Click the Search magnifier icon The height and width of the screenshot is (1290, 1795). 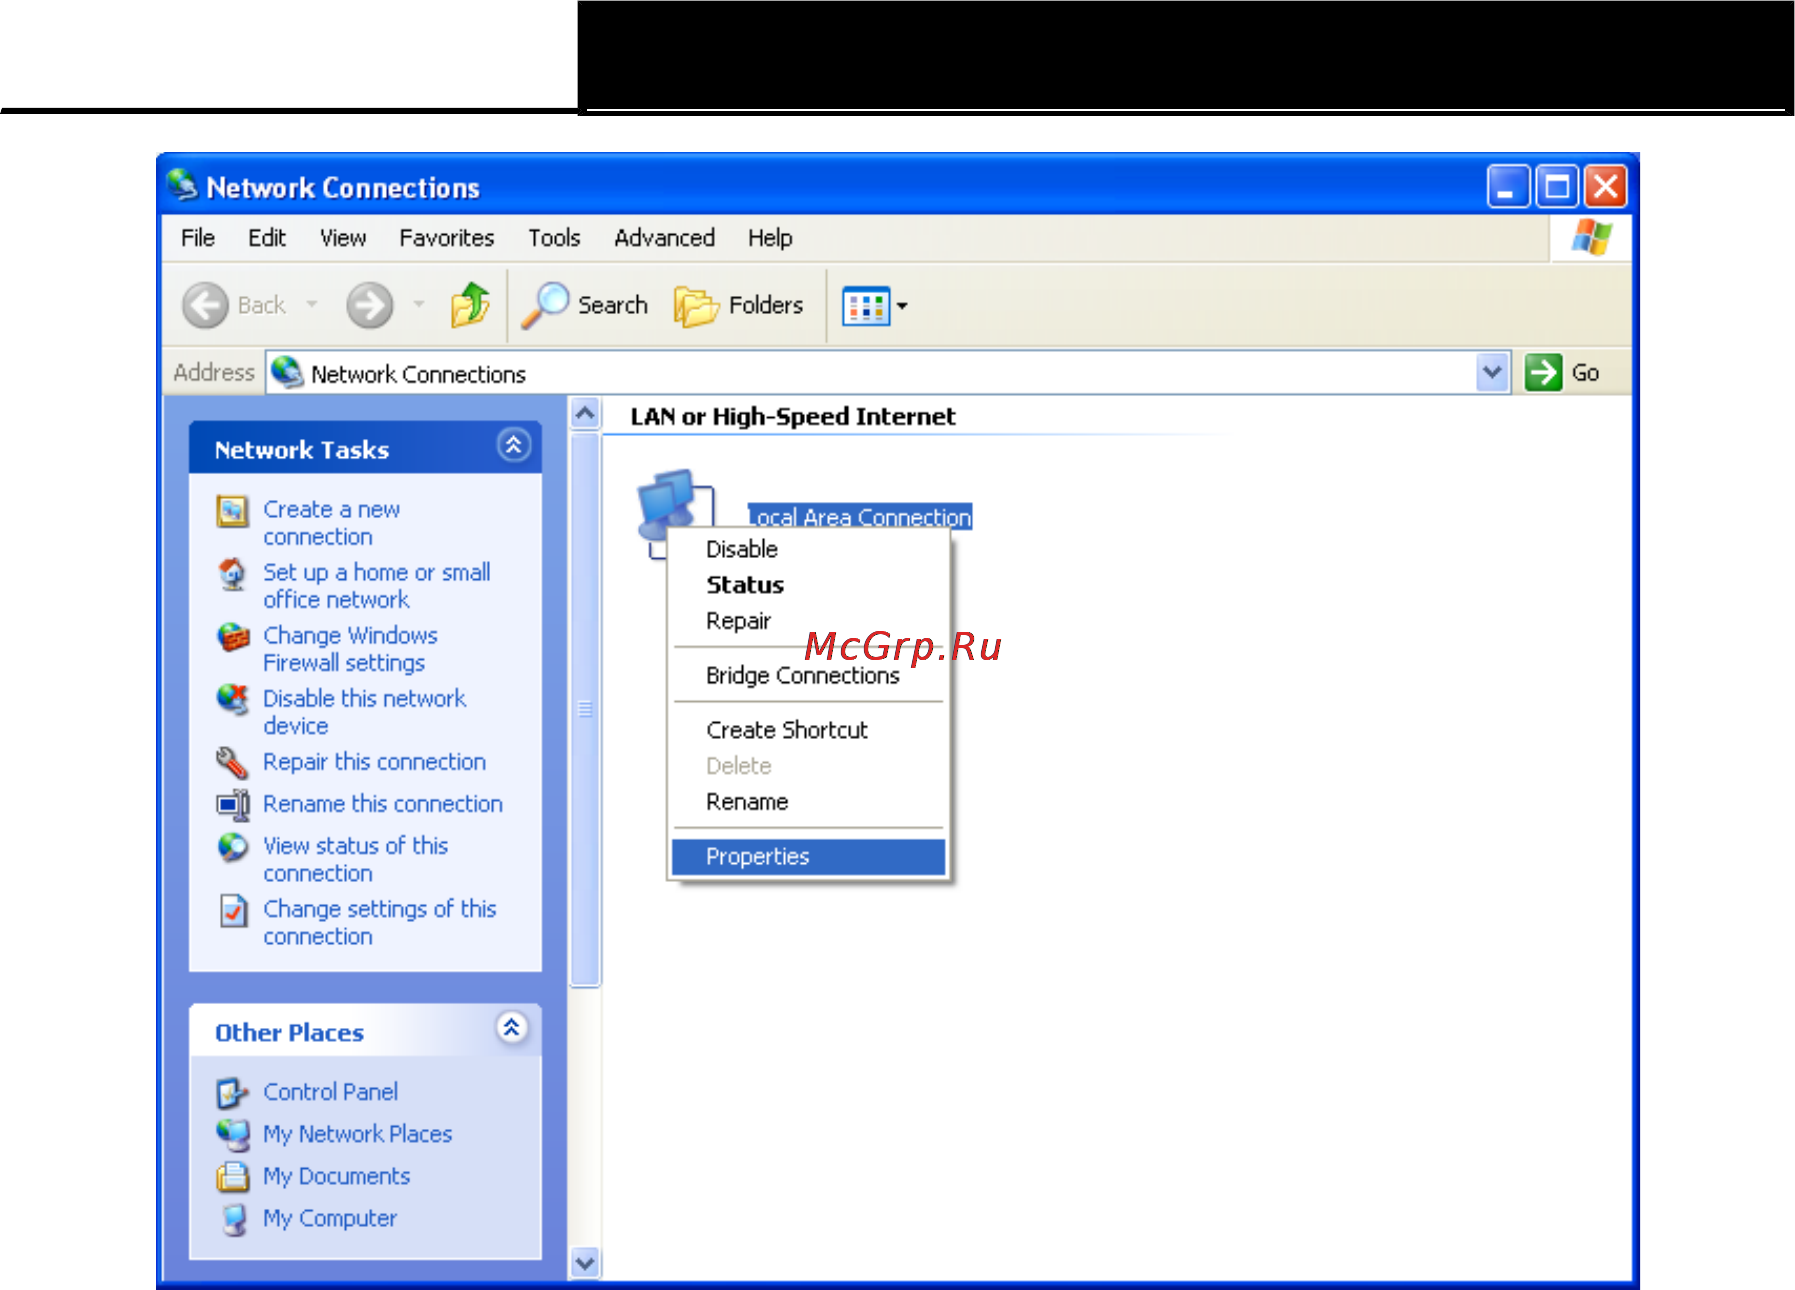pos(545,305)
